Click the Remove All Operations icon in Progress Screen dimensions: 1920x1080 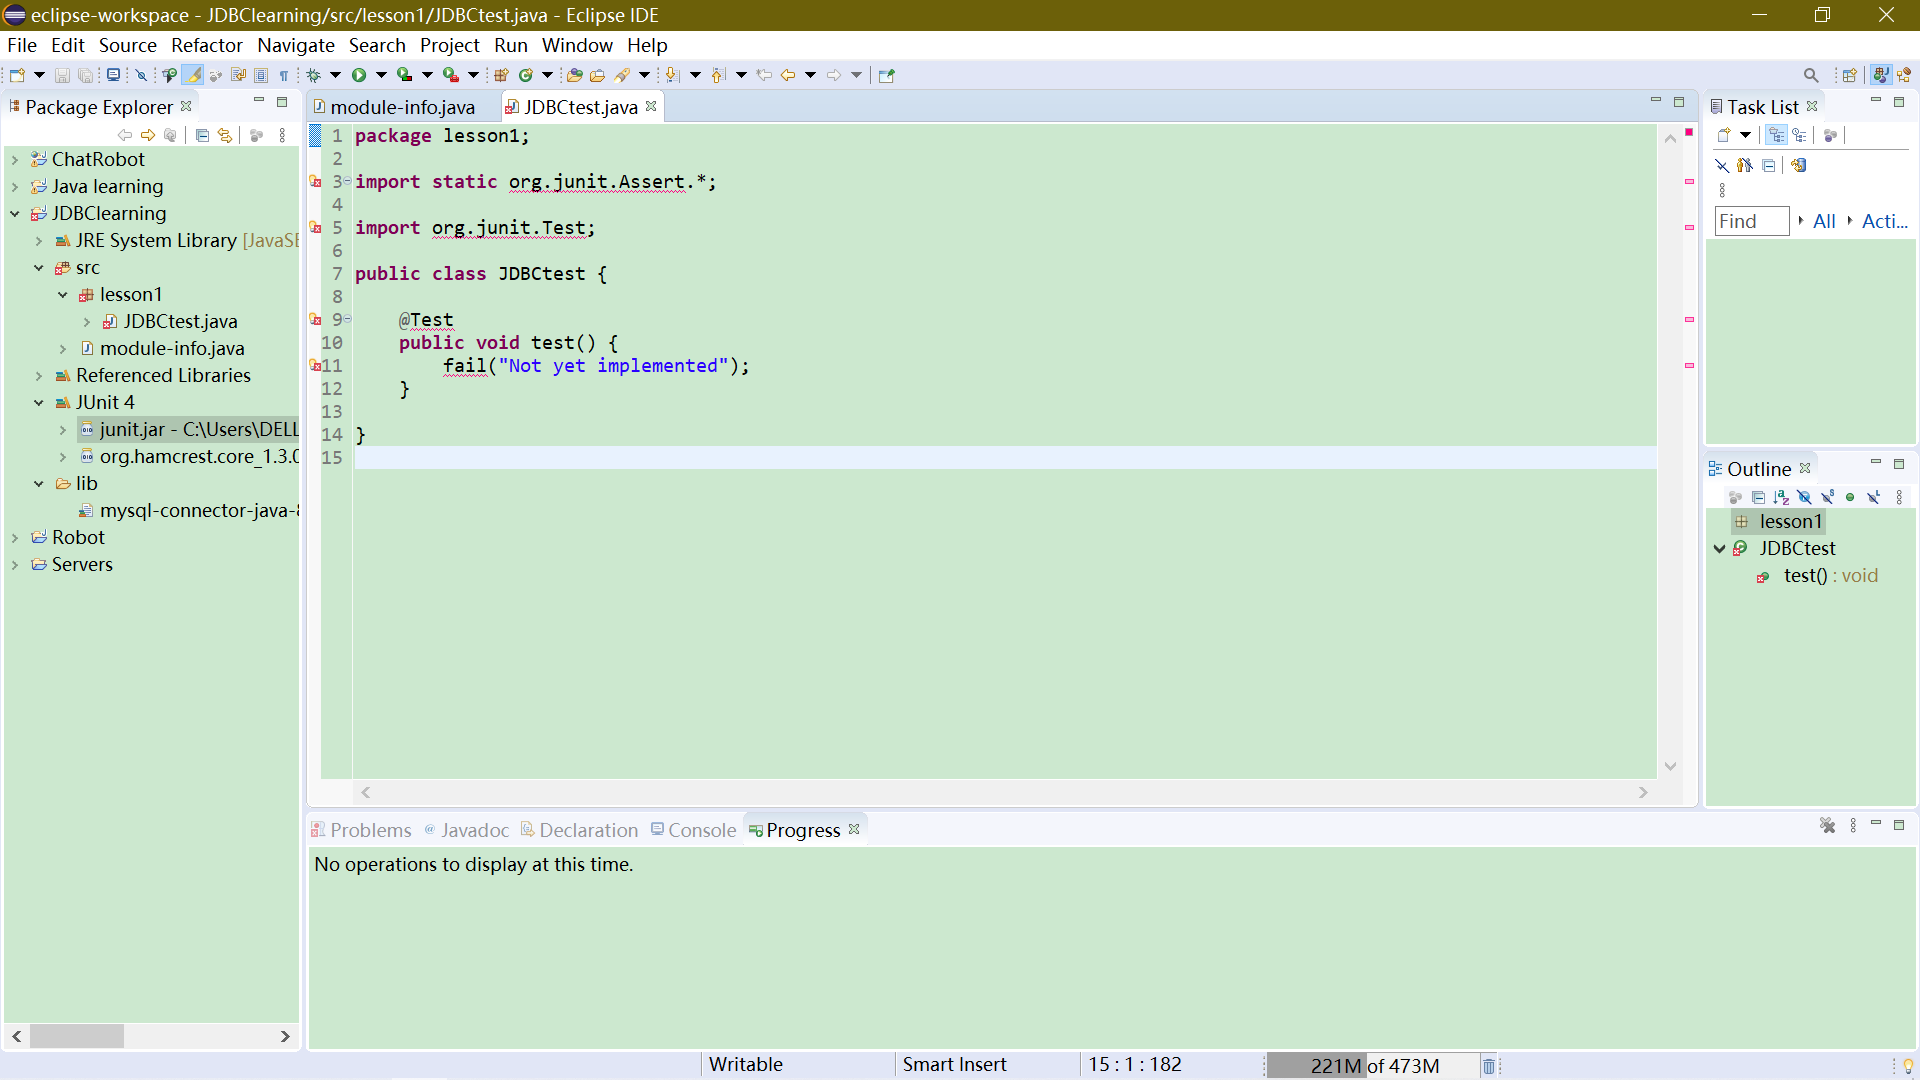[1828, 826]
